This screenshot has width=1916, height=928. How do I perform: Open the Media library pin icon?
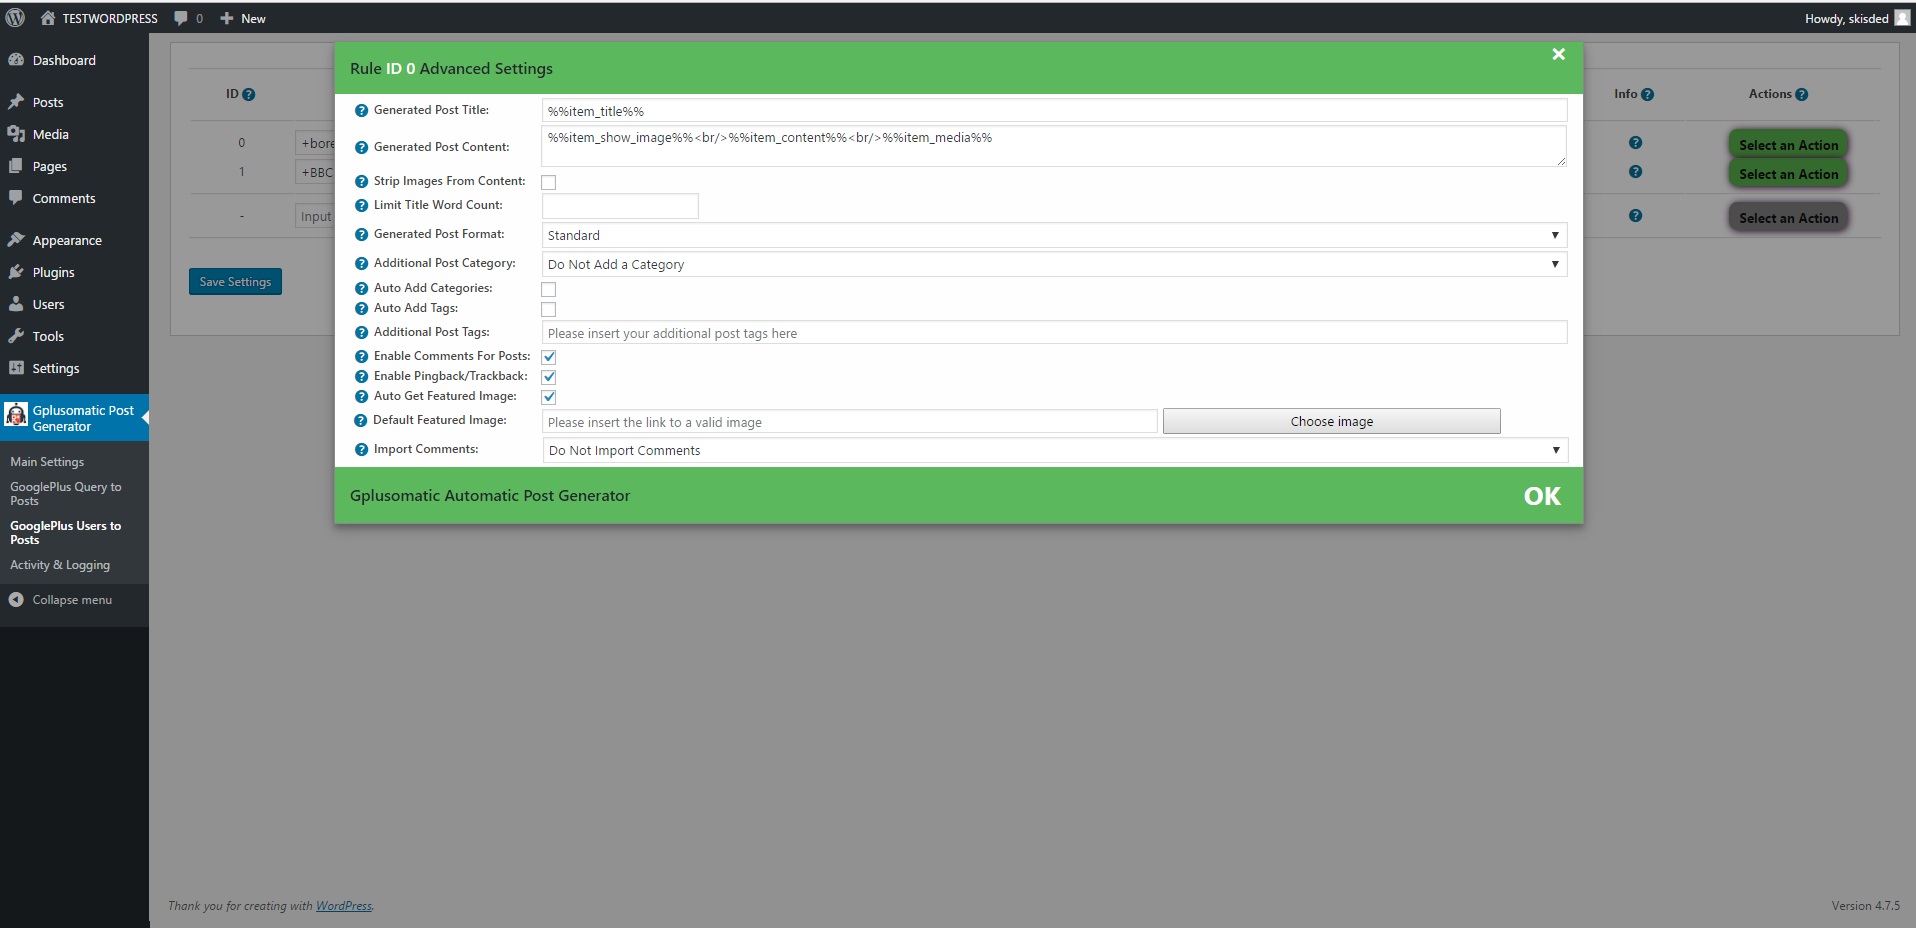(x=16, y=134)
